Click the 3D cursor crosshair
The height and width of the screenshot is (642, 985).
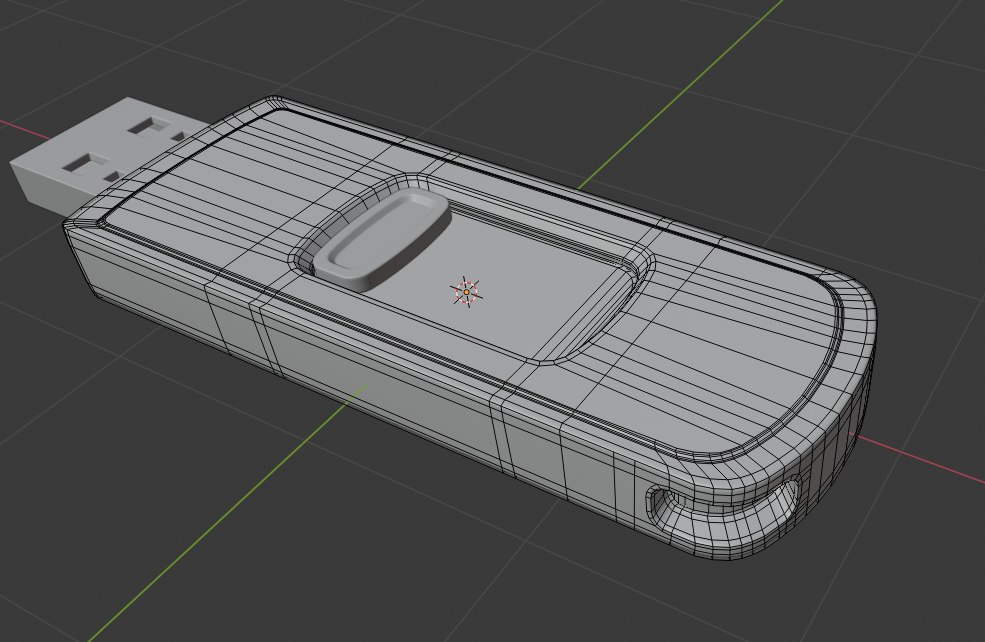coord(466,292)
